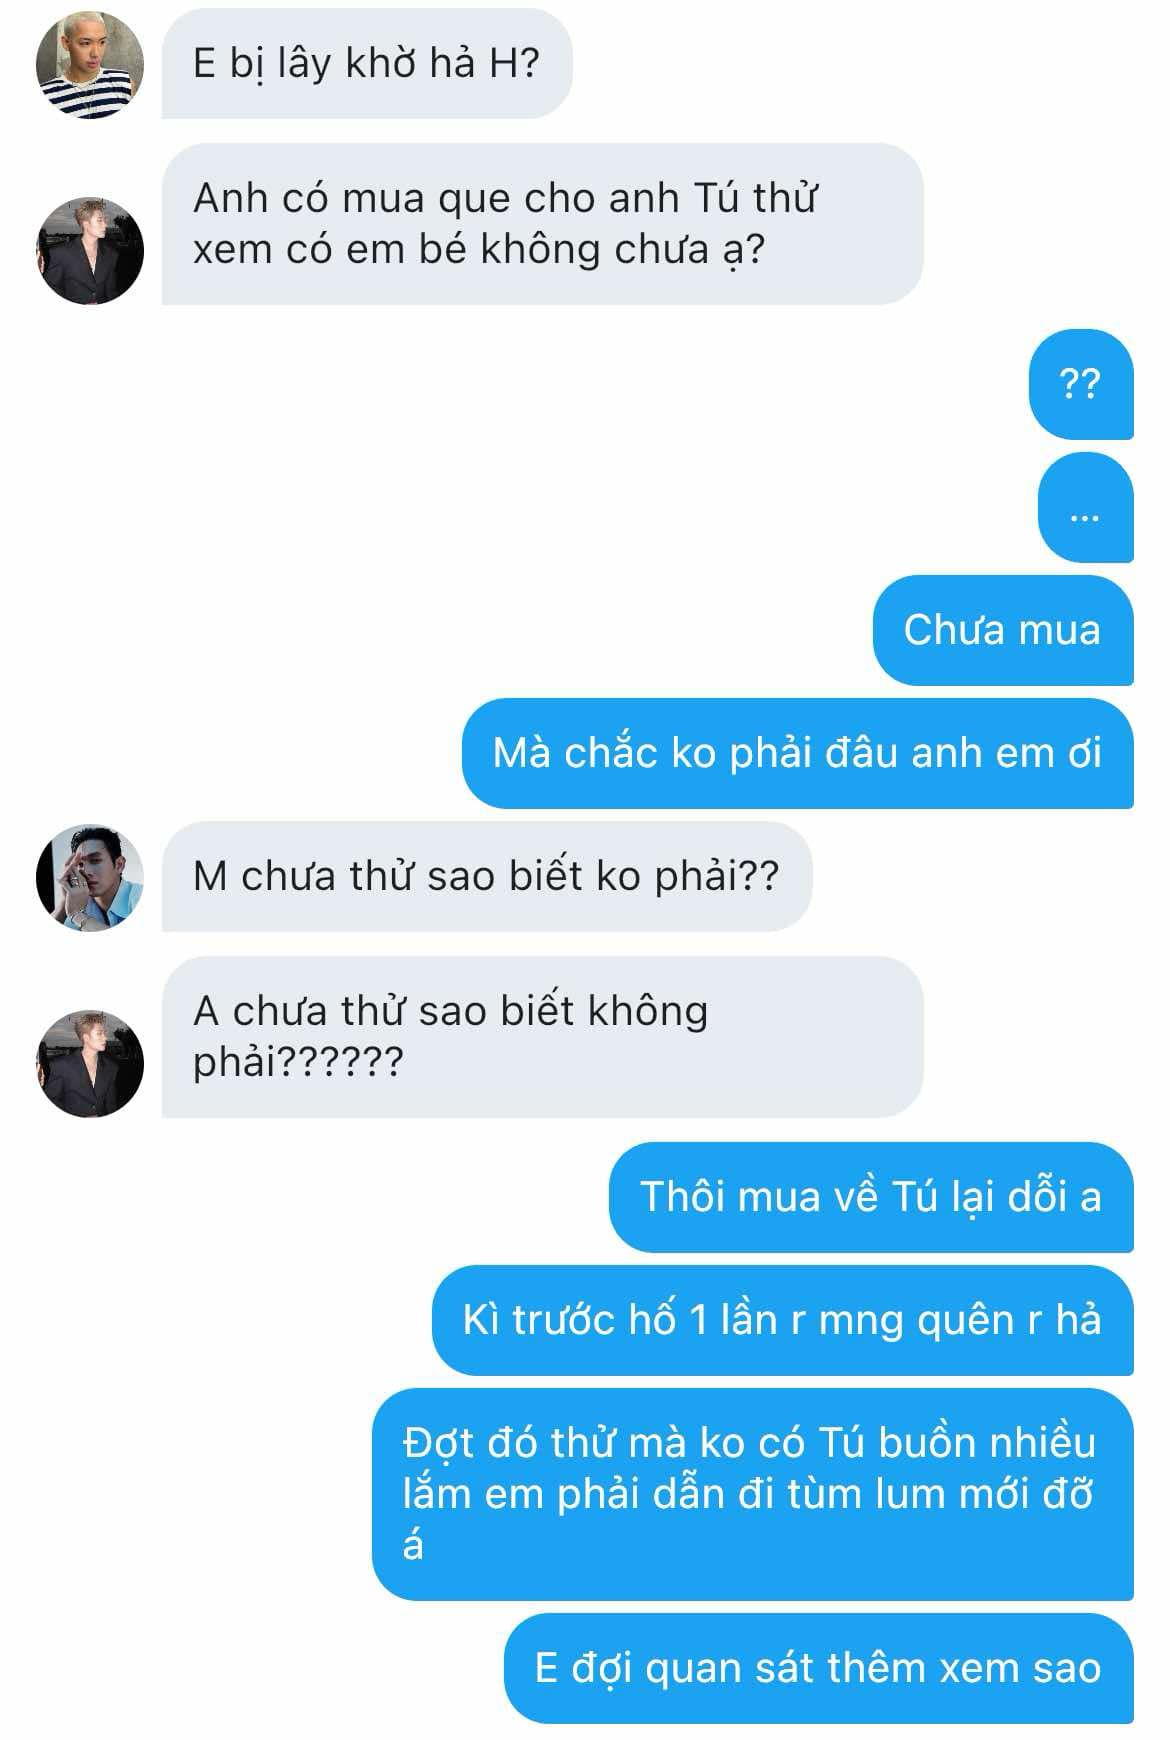Tap the 'Kì trước hố 1 lần r' bubble
Screen dimensions: 1170x1740
pos(783,1320)
